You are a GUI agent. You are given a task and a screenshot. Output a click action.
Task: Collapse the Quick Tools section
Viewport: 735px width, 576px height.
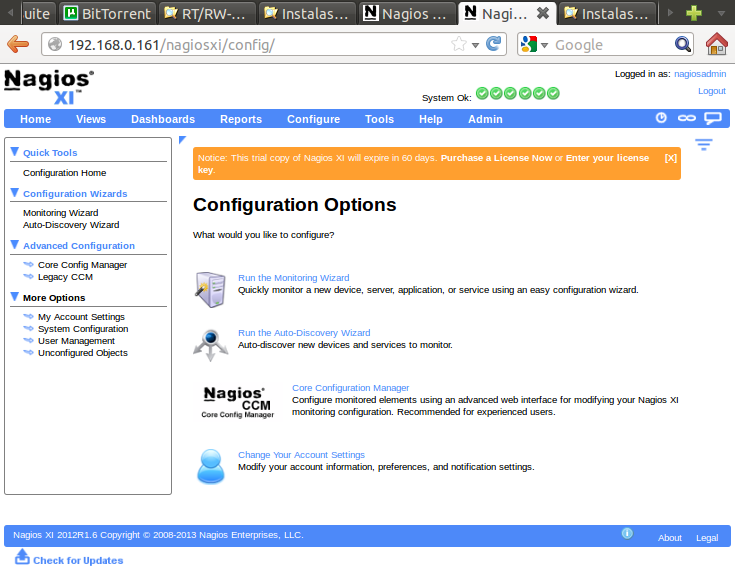(15, 152)
